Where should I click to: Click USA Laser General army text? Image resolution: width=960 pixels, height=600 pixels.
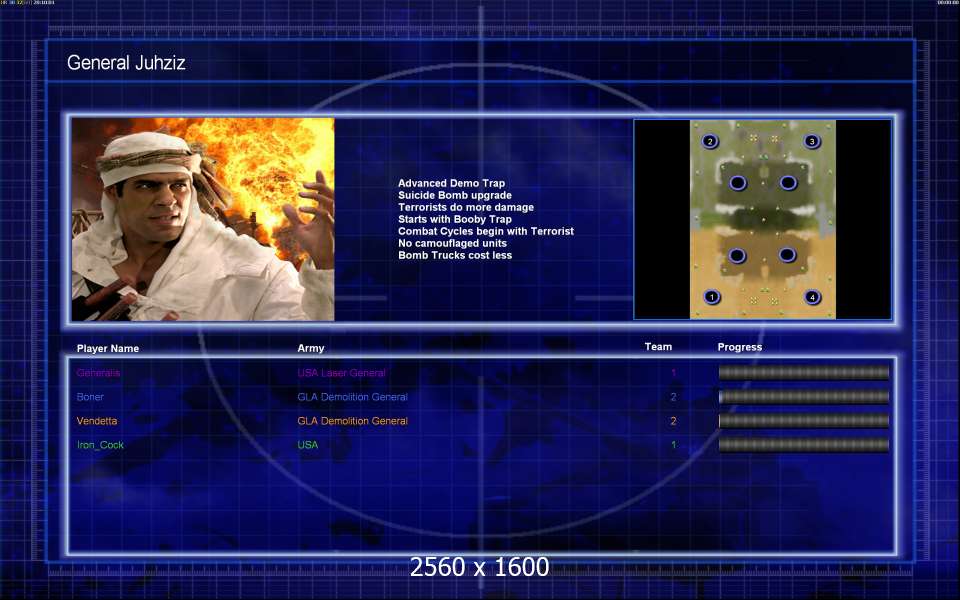342,373
